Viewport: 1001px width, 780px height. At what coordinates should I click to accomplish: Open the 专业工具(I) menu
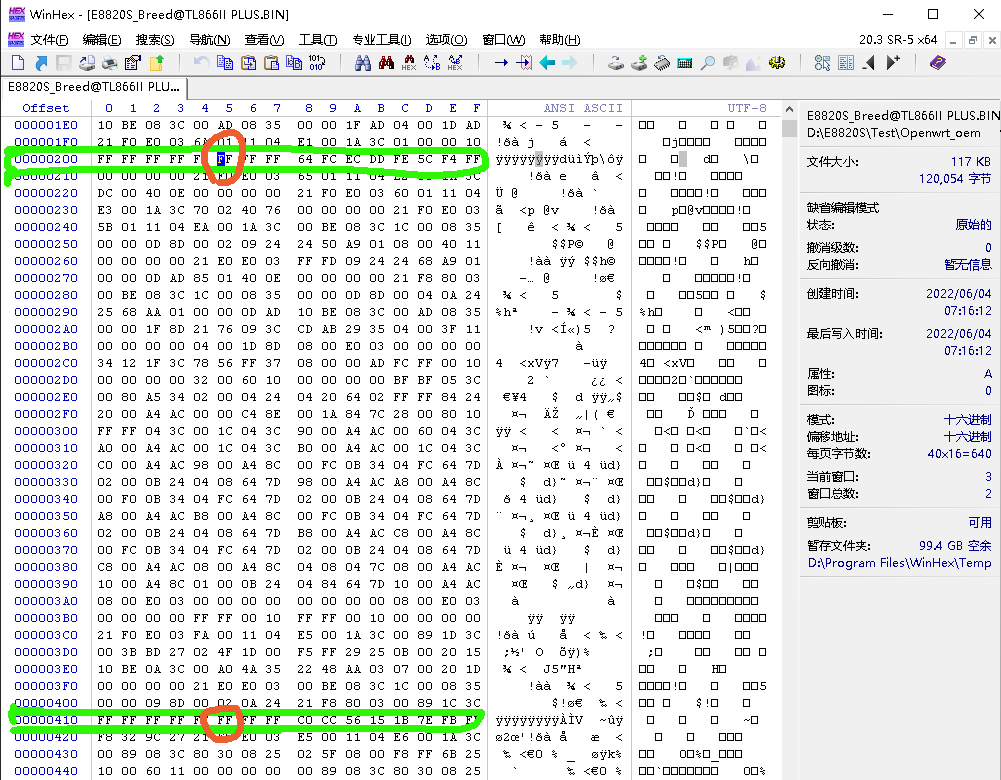click(381, 39)
